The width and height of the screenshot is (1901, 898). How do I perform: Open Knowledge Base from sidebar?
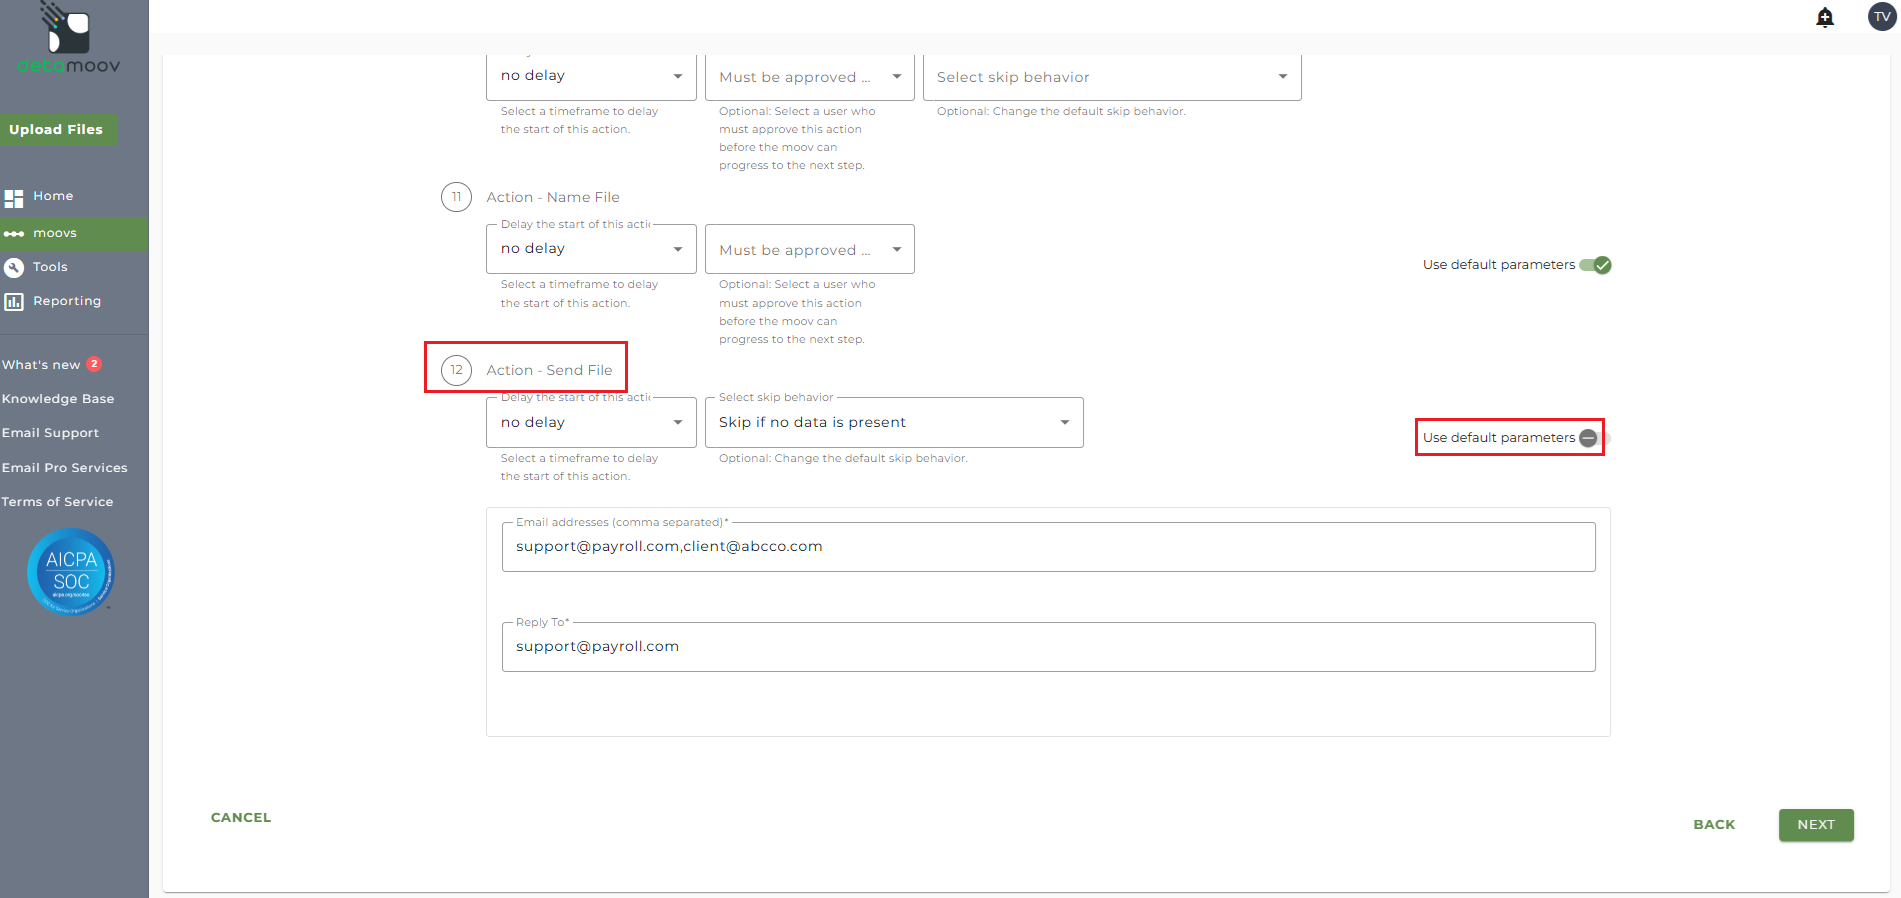58,399
